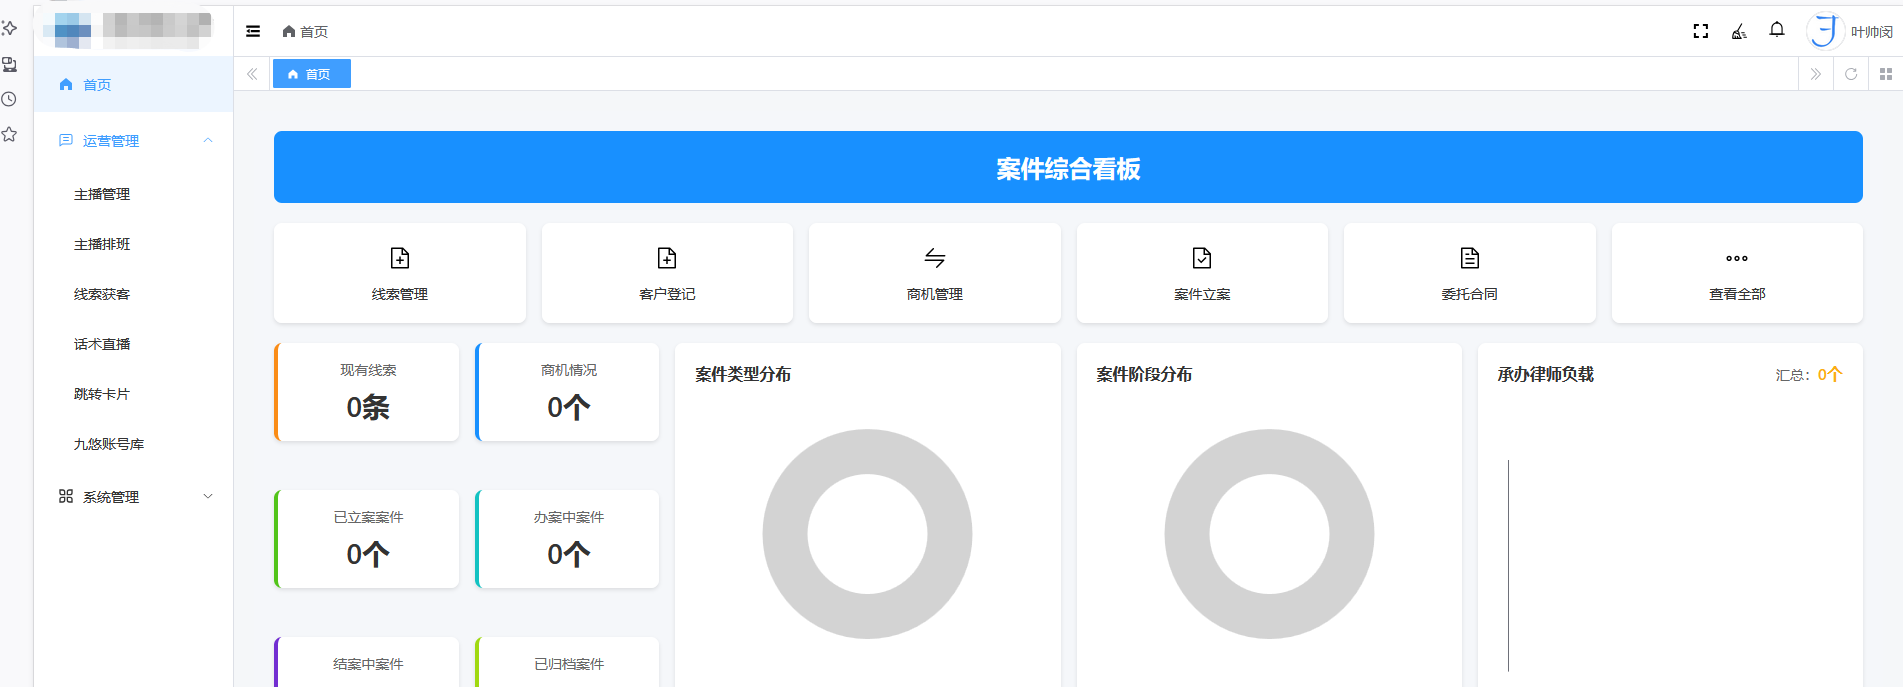Click the refresh tab icon

(1851, 74)
